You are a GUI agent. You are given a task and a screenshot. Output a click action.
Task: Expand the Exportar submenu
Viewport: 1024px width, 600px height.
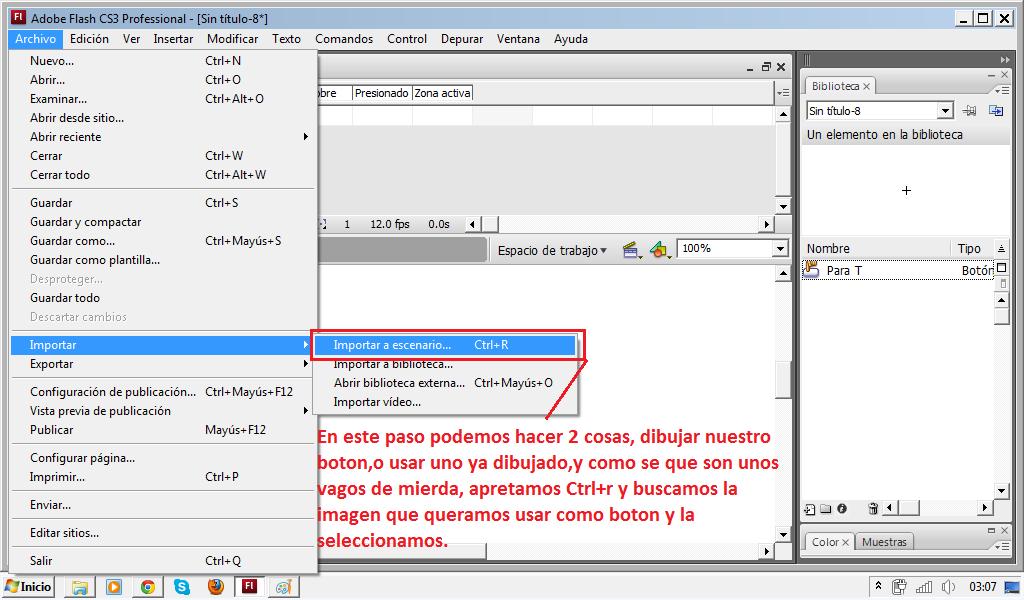point(163,364)
